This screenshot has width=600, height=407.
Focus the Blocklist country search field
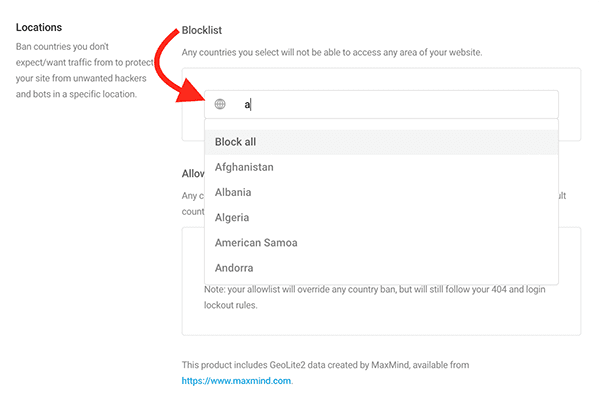[381, 104]
